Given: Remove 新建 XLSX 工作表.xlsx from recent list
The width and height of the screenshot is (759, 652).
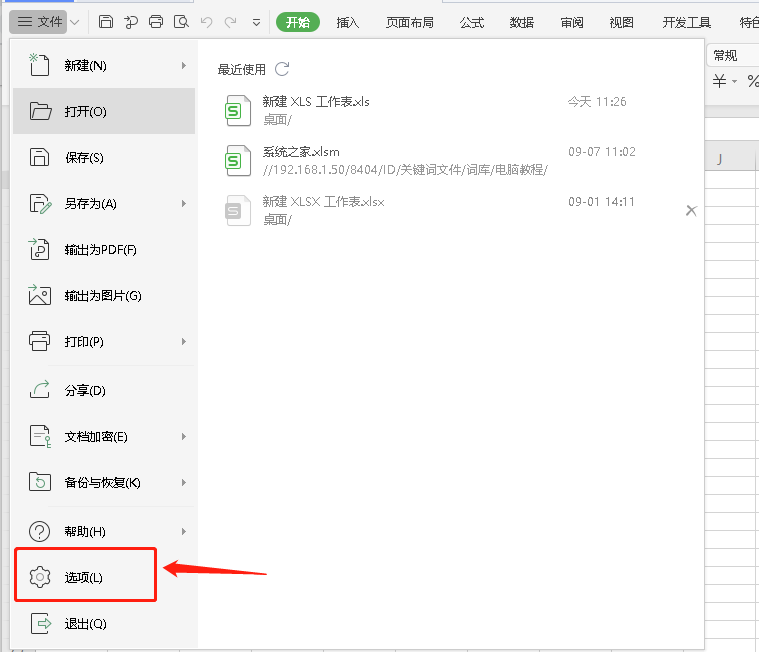Looking at the screenshot, I should 691,211.
